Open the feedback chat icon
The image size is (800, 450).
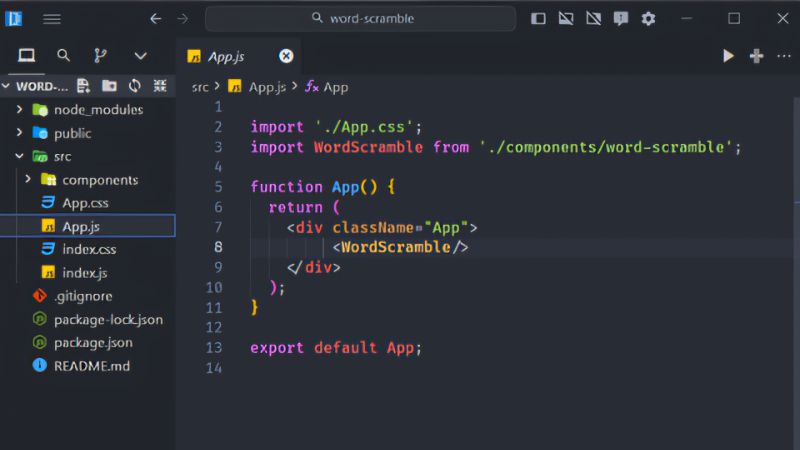[x=621, y=19]
